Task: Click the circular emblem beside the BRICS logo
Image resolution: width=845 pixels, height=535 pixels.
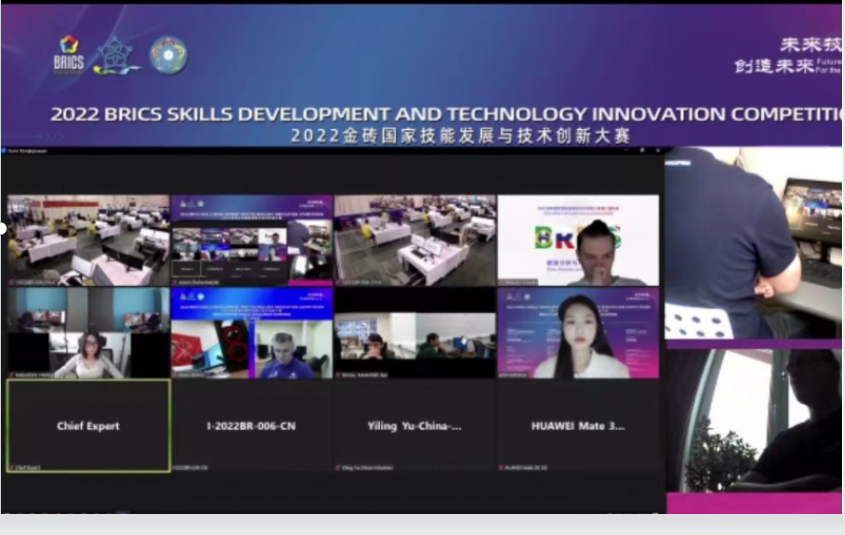Action: pos(168,55)
